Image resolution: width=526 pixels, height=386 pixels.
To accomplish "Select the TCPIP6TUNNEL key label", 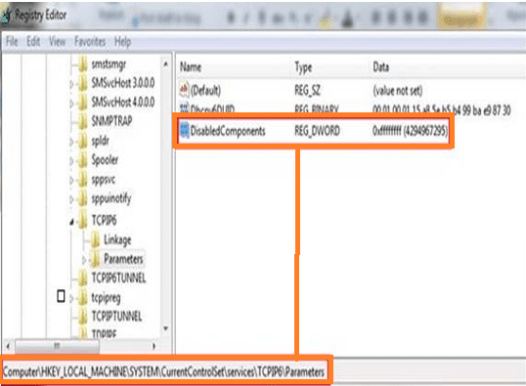I will (x=119, y=278).
